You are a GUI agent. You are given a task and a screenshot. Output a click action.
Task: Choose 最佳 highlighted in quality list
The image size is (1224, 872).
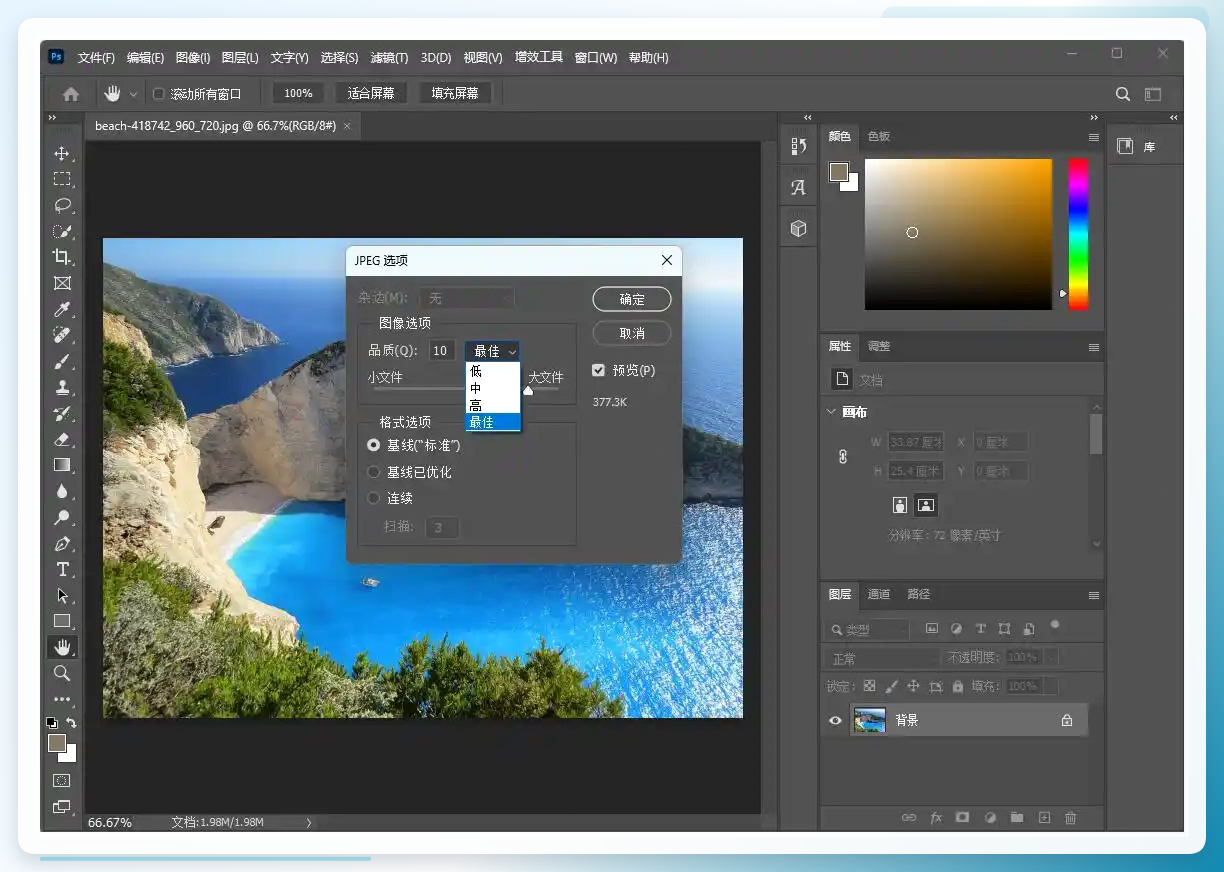492,422
